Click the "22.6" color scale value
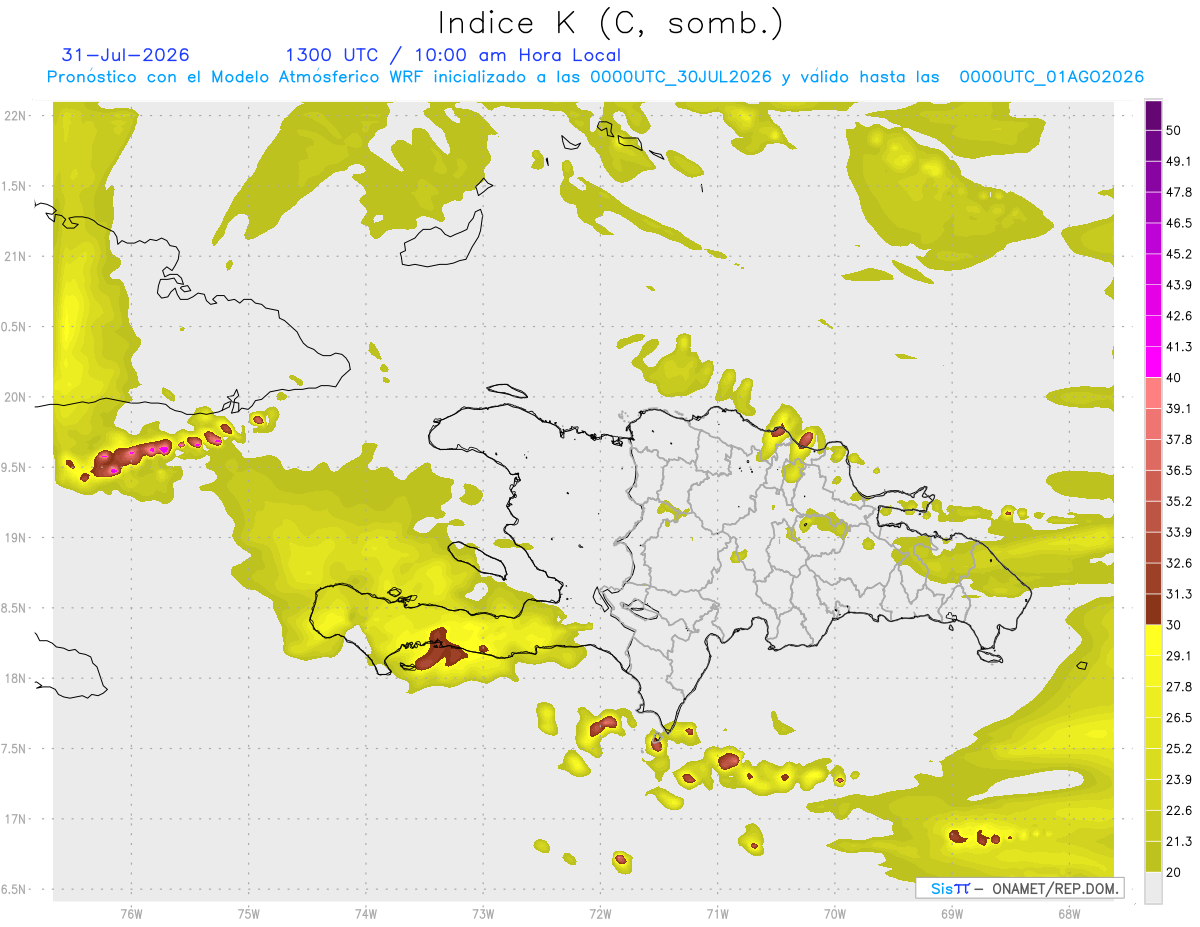The width and height of the screenshot is (1200, 927). point(1178,810)
